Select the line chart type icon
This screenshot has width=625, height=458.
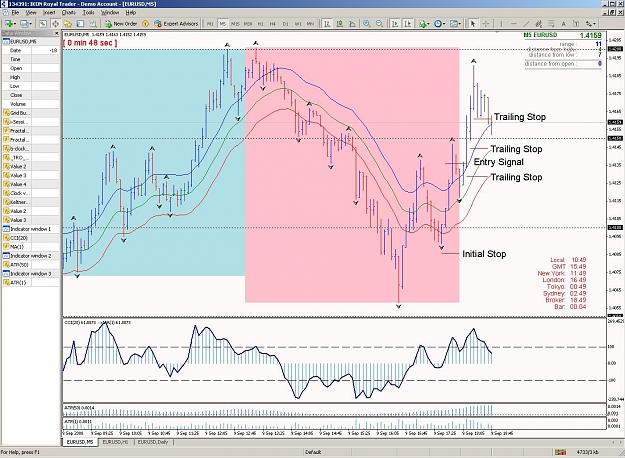352,24
